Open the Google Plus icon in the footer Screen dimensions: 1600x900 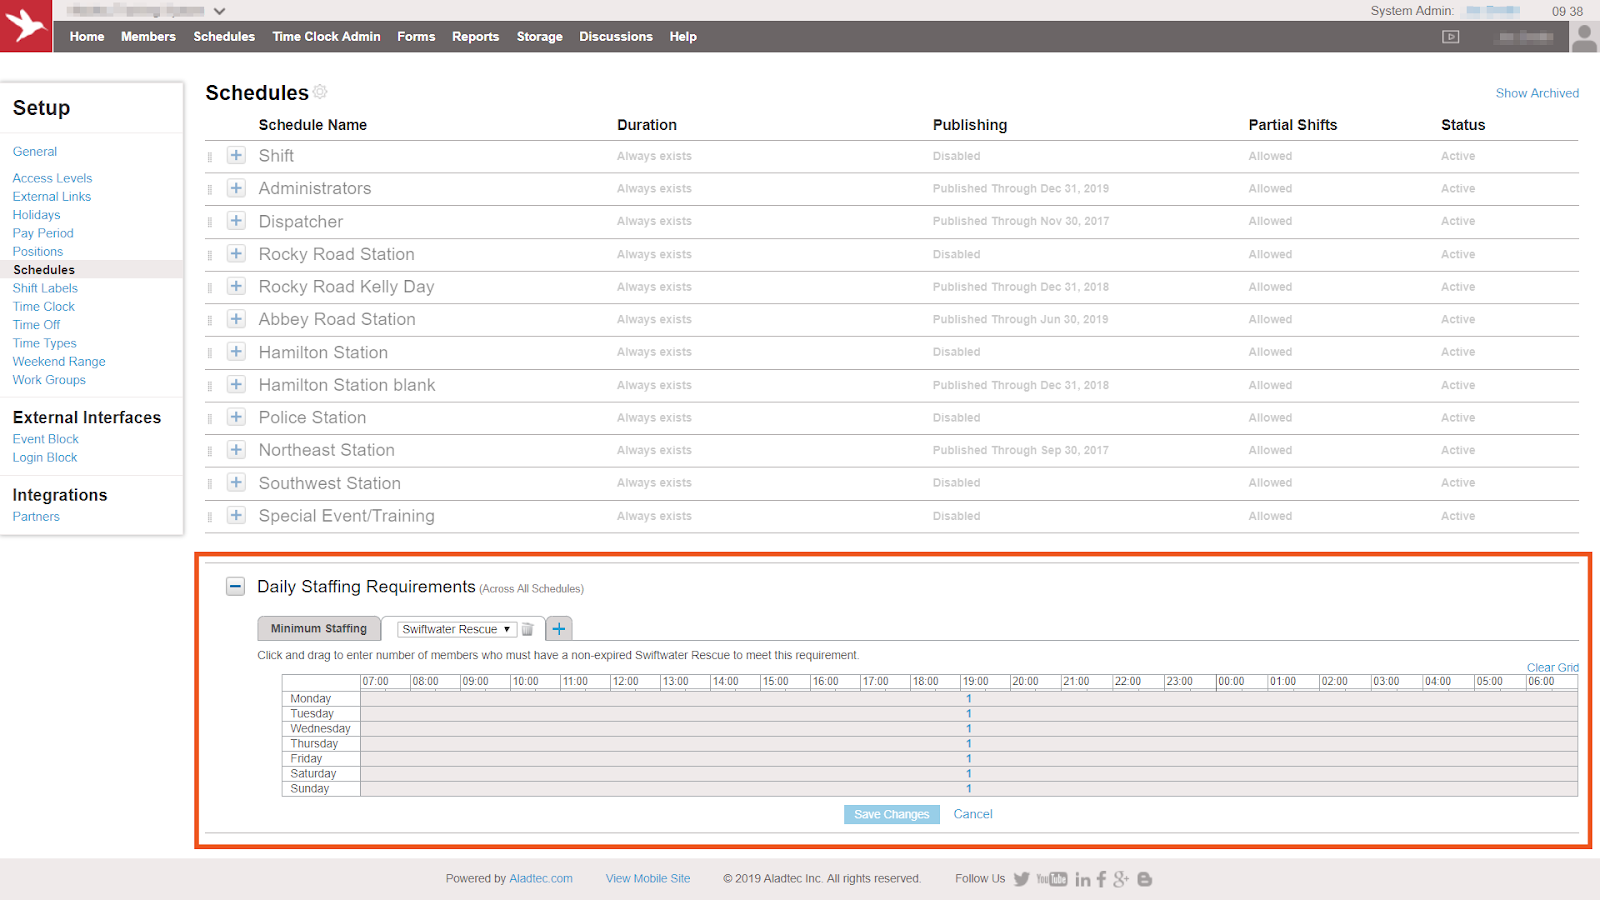pos(1121,879)
